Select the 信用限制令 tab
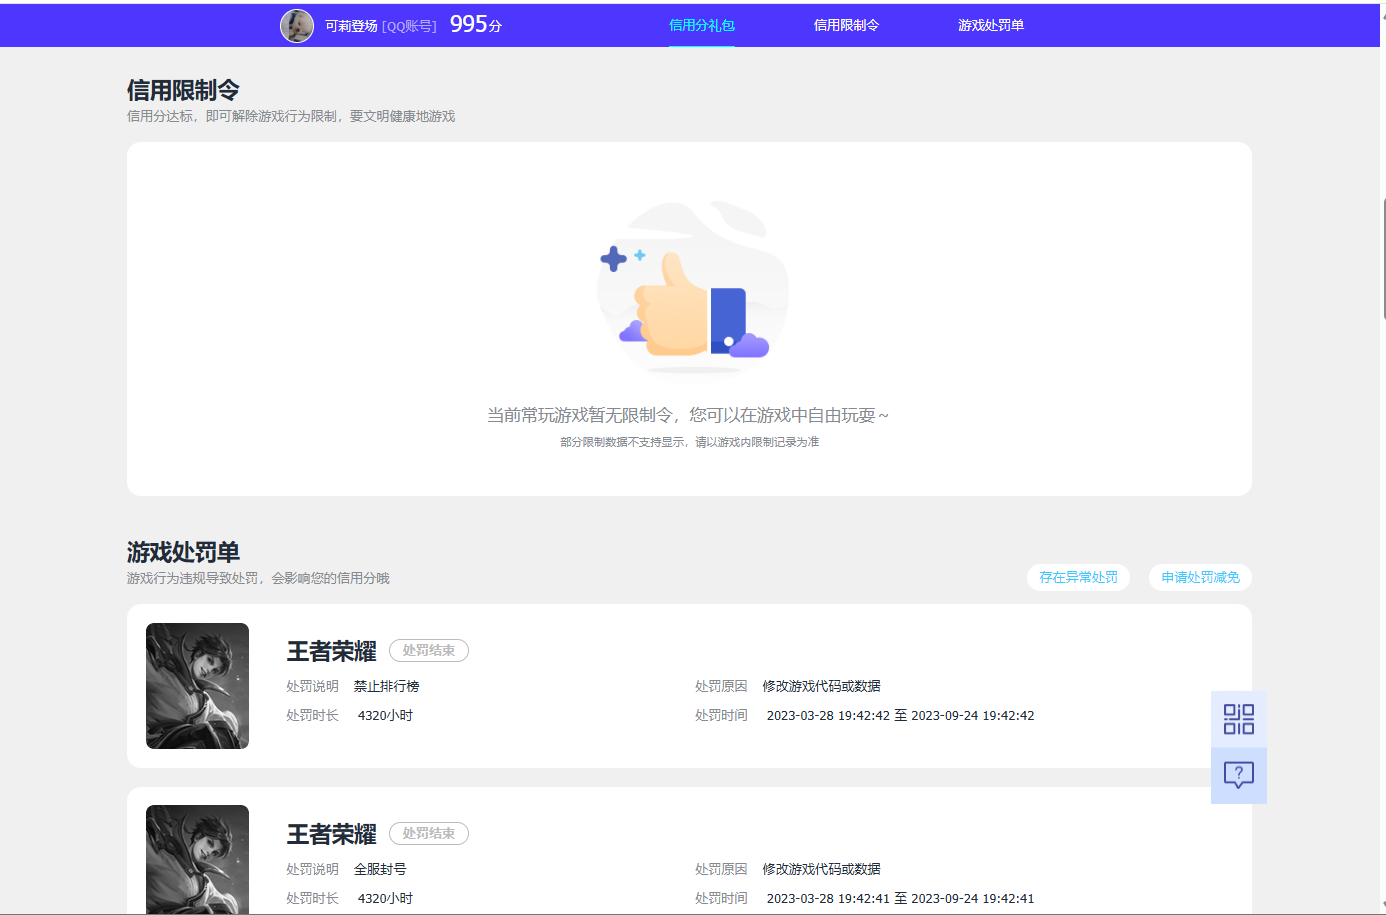1386x915 pixels. 847,26
